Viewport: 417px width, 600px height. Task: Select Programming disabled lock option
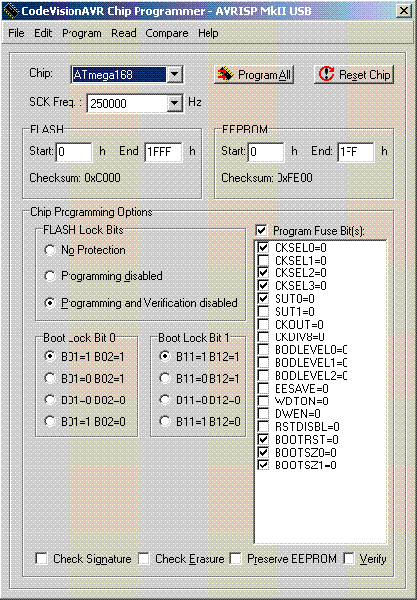pyautogui.click(x=103, y=276)
